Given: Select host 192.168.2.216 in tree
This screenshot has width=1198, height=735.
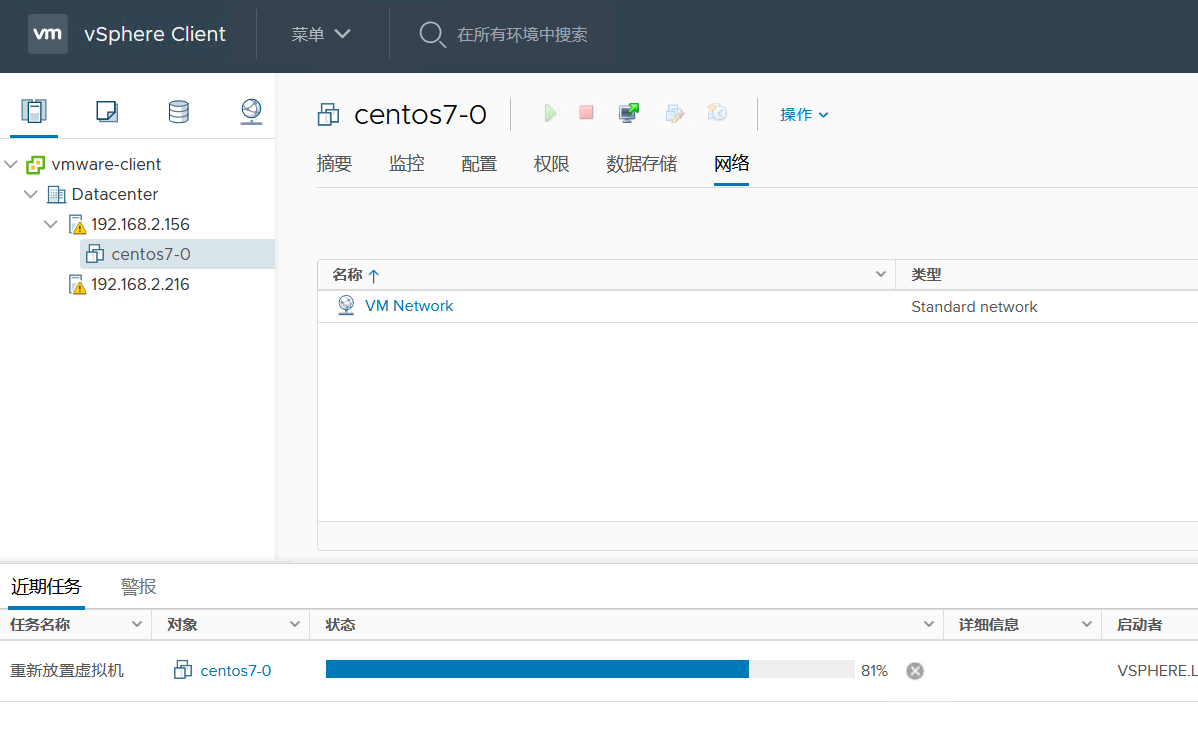Looking at the screenshot, I should [140, 284].
